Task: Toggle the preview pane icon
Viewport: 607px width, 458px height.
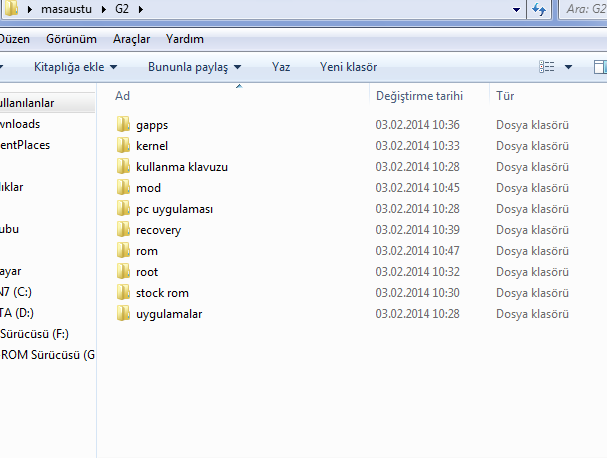Action: [600, 67]
